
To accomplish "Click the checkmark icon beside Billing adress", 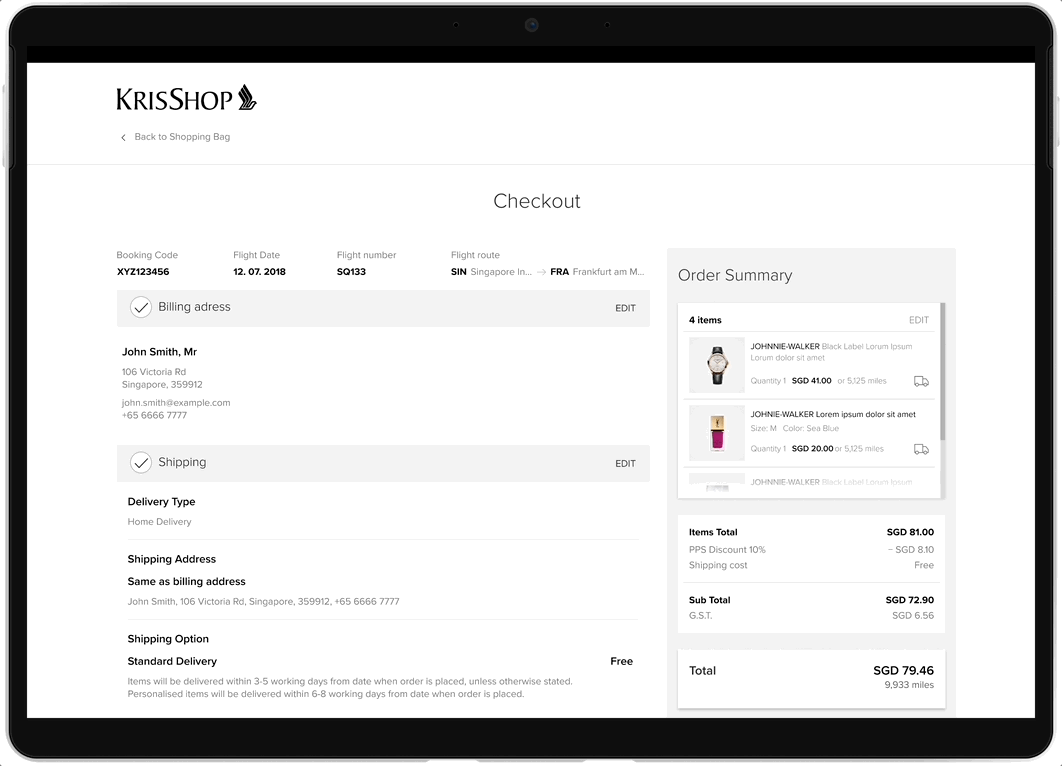I will tap(140, 307).
